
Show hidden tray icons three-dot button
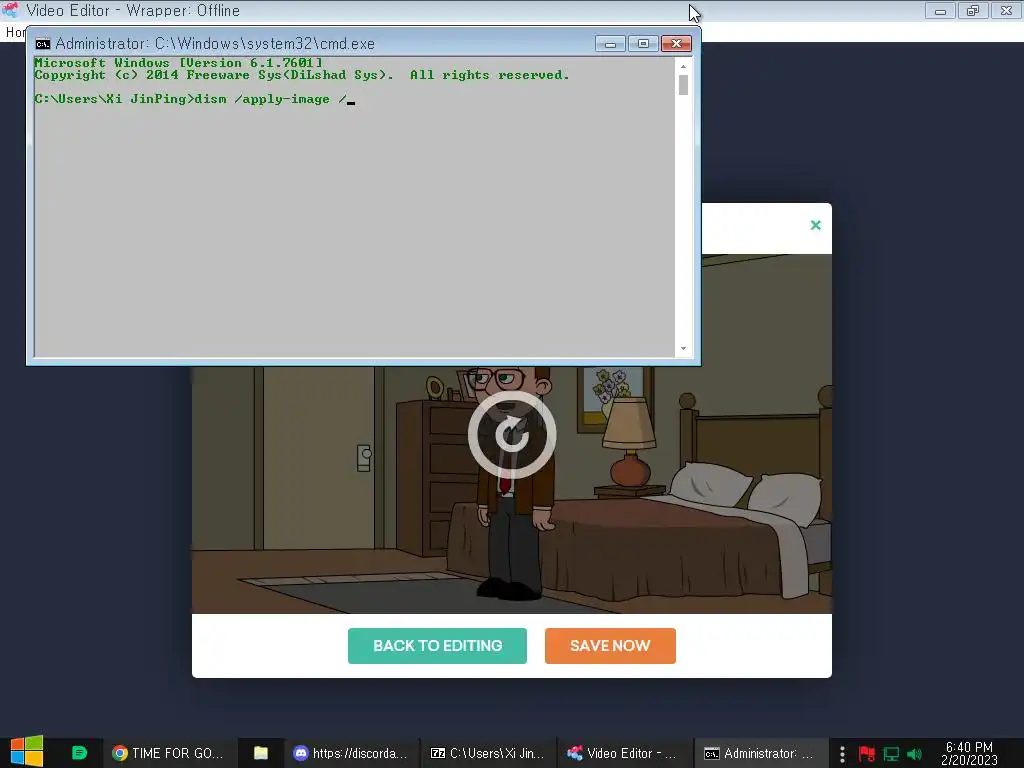pyautogui.click(x=842, y=754)
